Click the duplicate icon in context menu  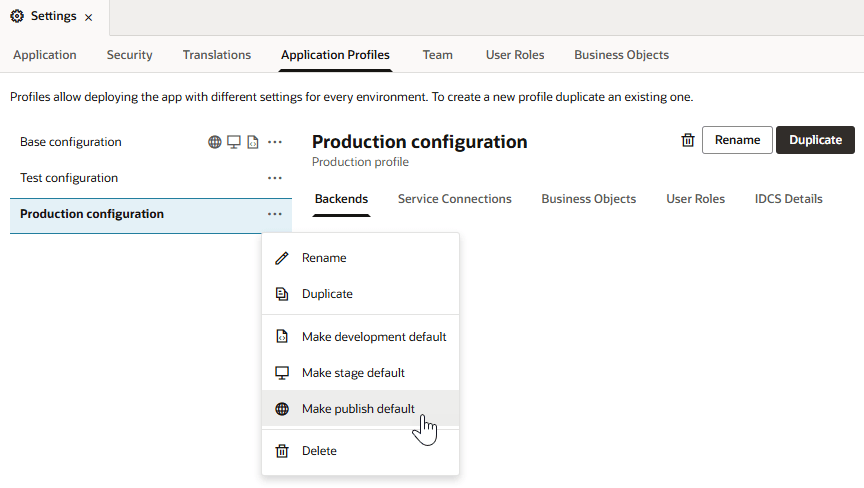coord(282,294)
